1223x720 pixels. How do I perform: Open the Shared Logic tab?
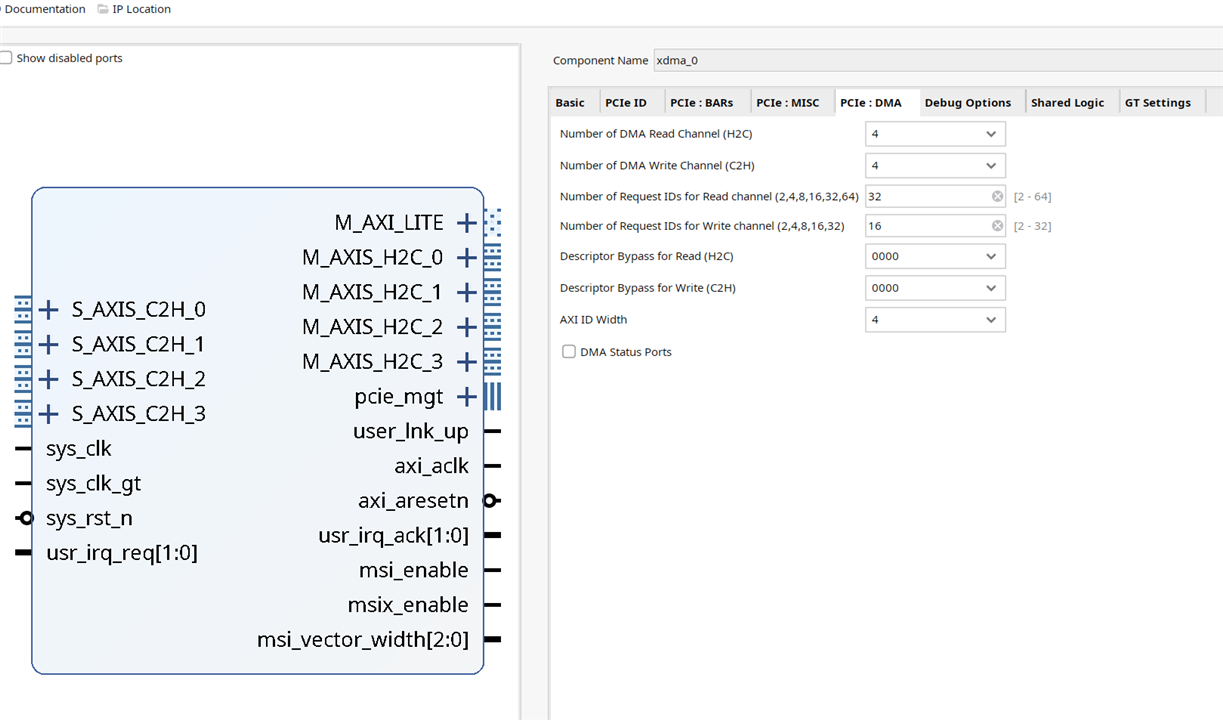pyautogui.click(x=1068, y=103)
